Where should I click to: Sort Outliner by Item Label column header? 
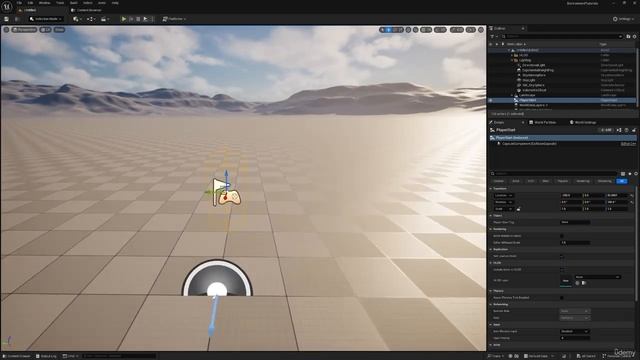click(516, 44)
